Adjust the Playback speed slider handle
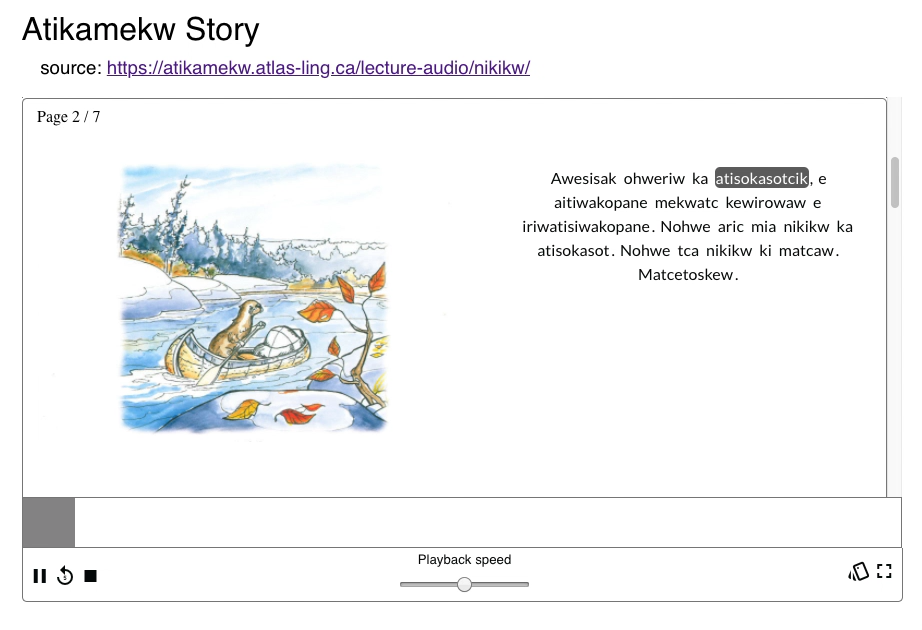Image resolution: width=922 pixels, height=630 pixels. (x=465, y=584)
